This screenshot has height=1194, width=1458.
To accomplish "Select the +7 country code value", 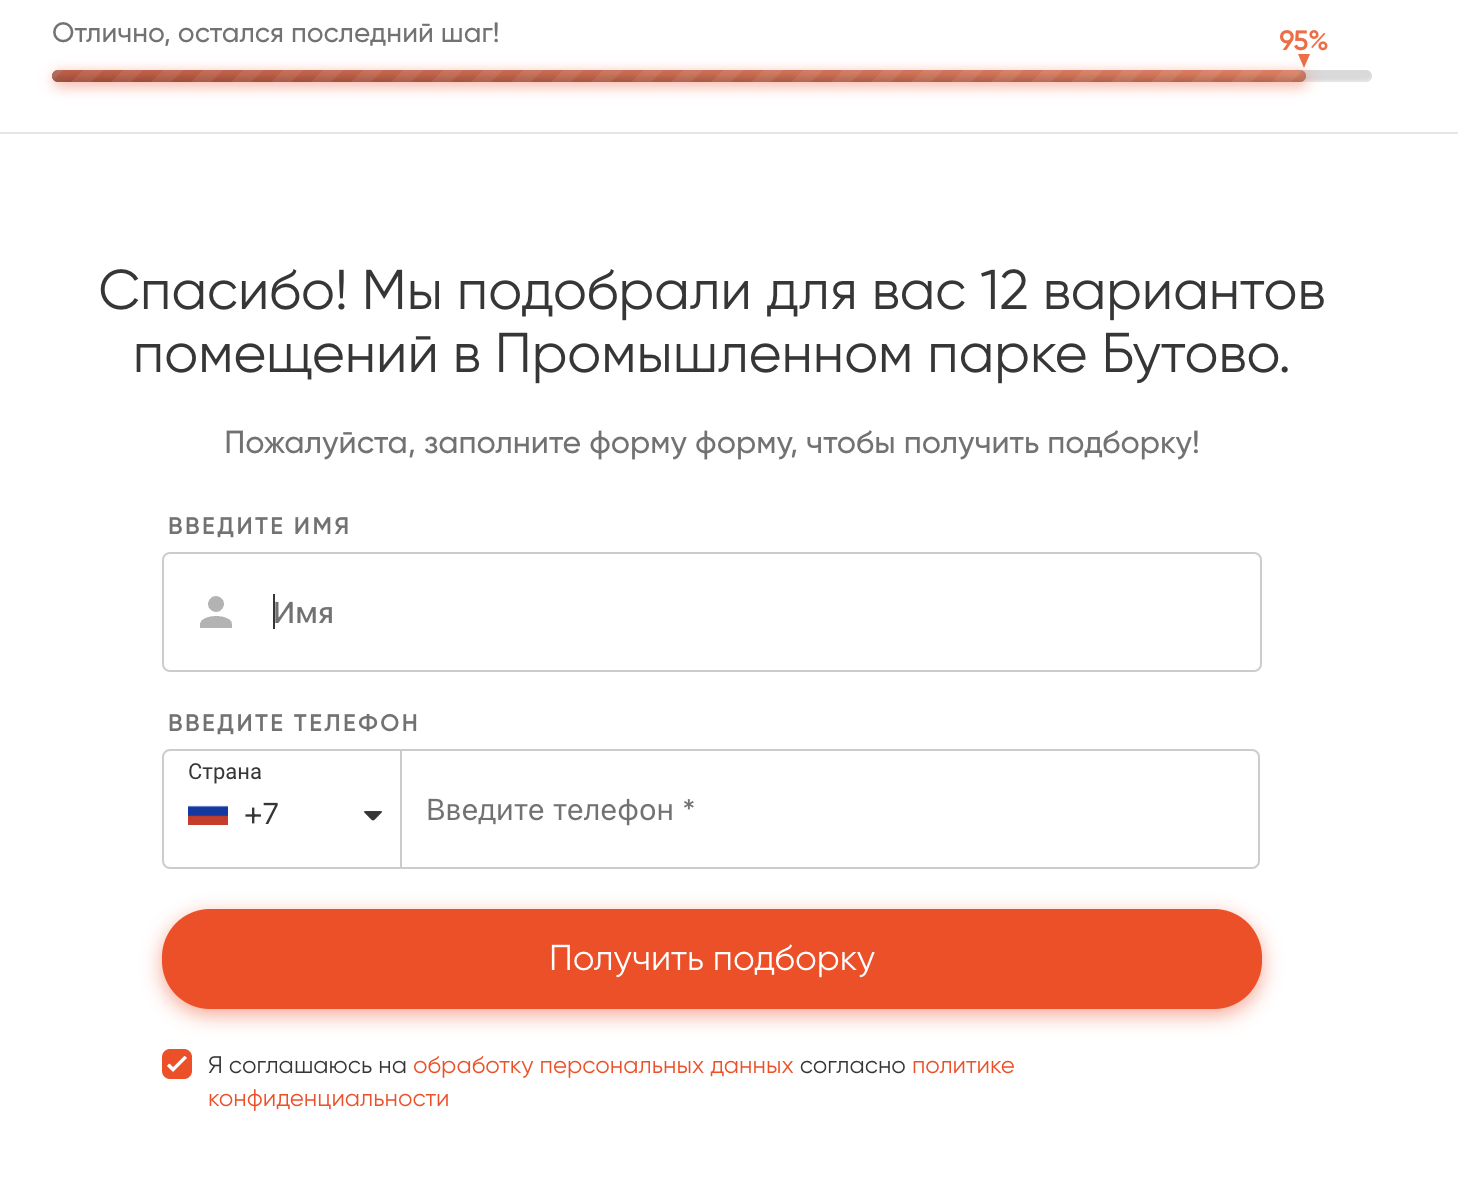I will tap(261, 815).
